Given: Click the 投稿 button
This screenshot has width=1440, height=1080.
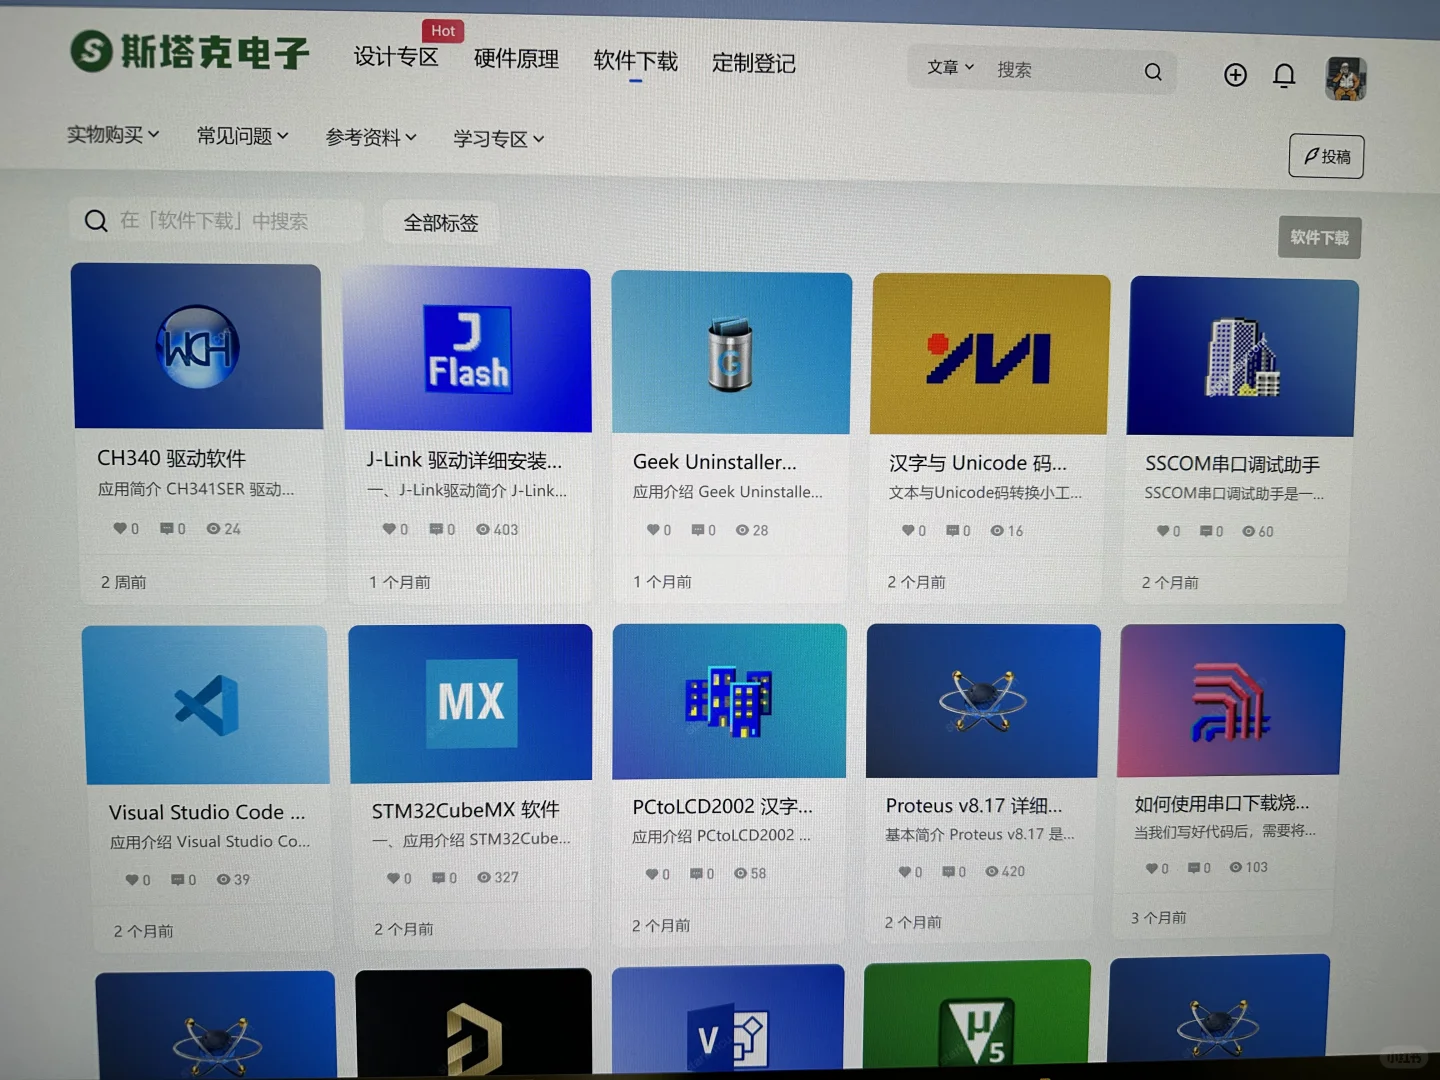Looking at the screenshot, I should pyautogui.click(x=1326, y=156).
